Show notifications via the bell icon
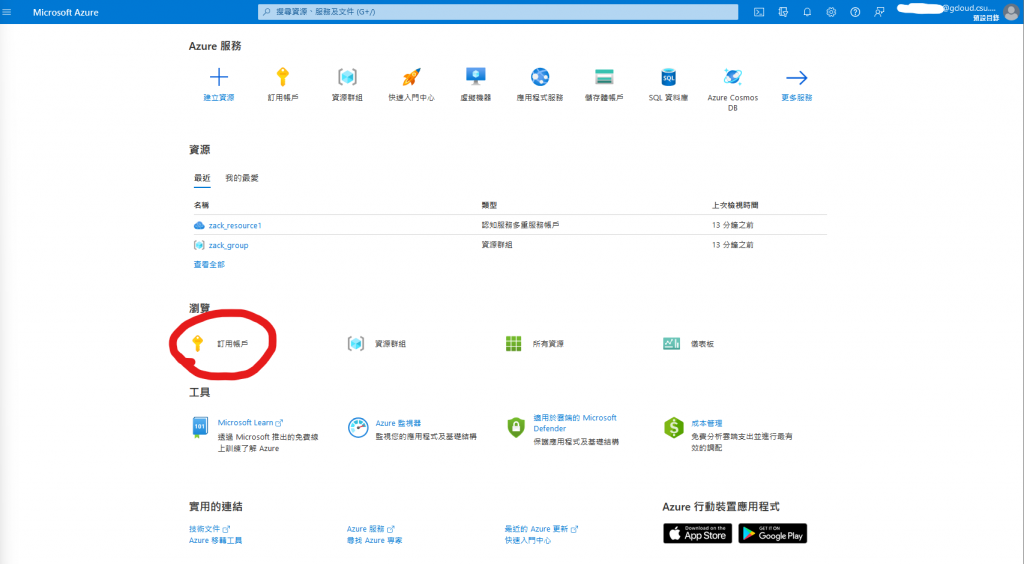 click(807, 12)
